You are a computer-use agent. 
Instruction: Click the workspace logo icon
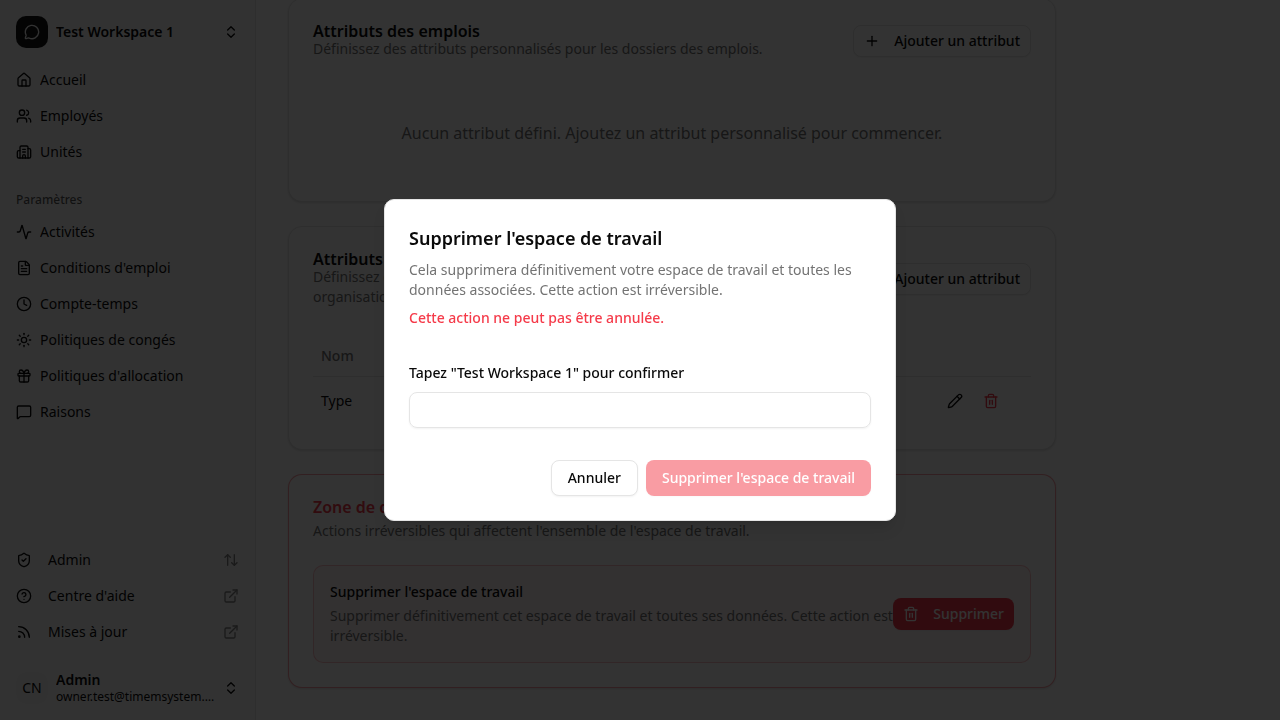coord(32,32)
